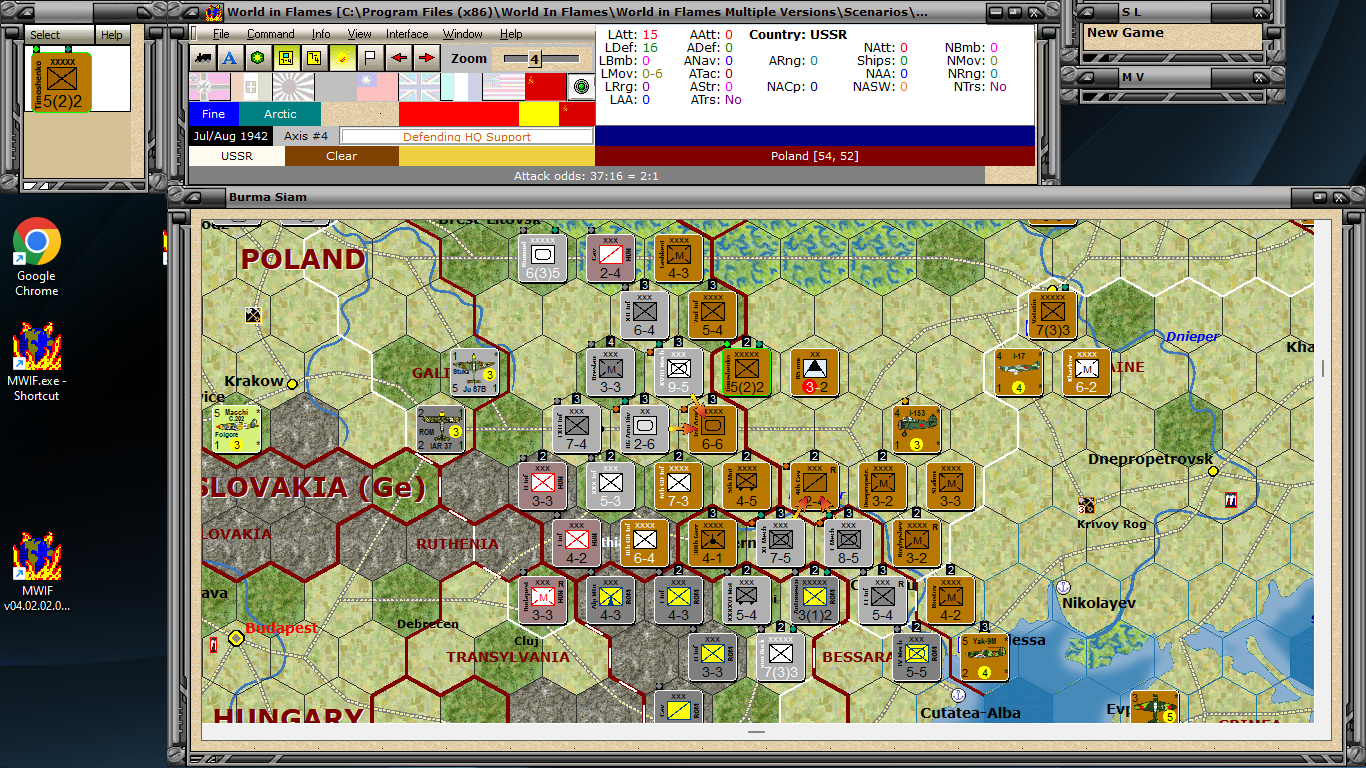Image resolution: width=1366 pixels, height=768 pixels.
Task: Click Help in the unit panel
Action: pyautogui.click(x=112, y=35)
